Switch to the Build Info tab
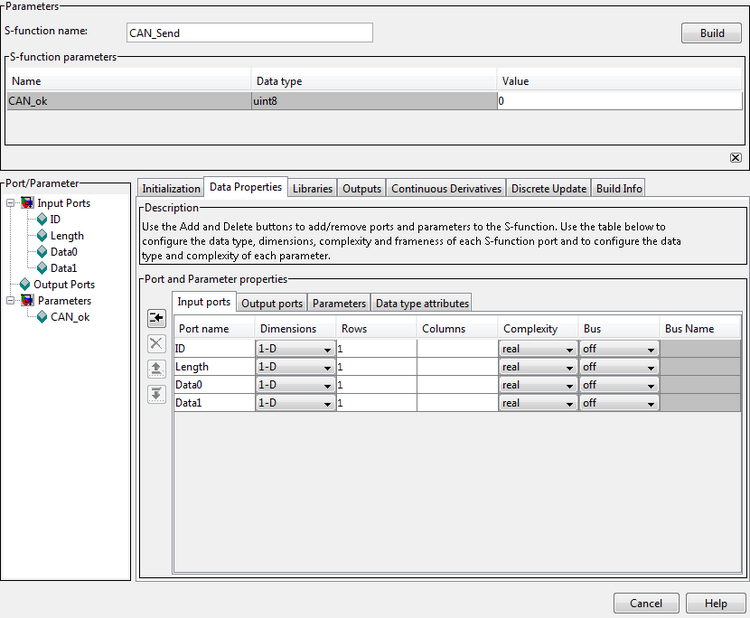The image size is (750, 618). [x=619, y=188]
